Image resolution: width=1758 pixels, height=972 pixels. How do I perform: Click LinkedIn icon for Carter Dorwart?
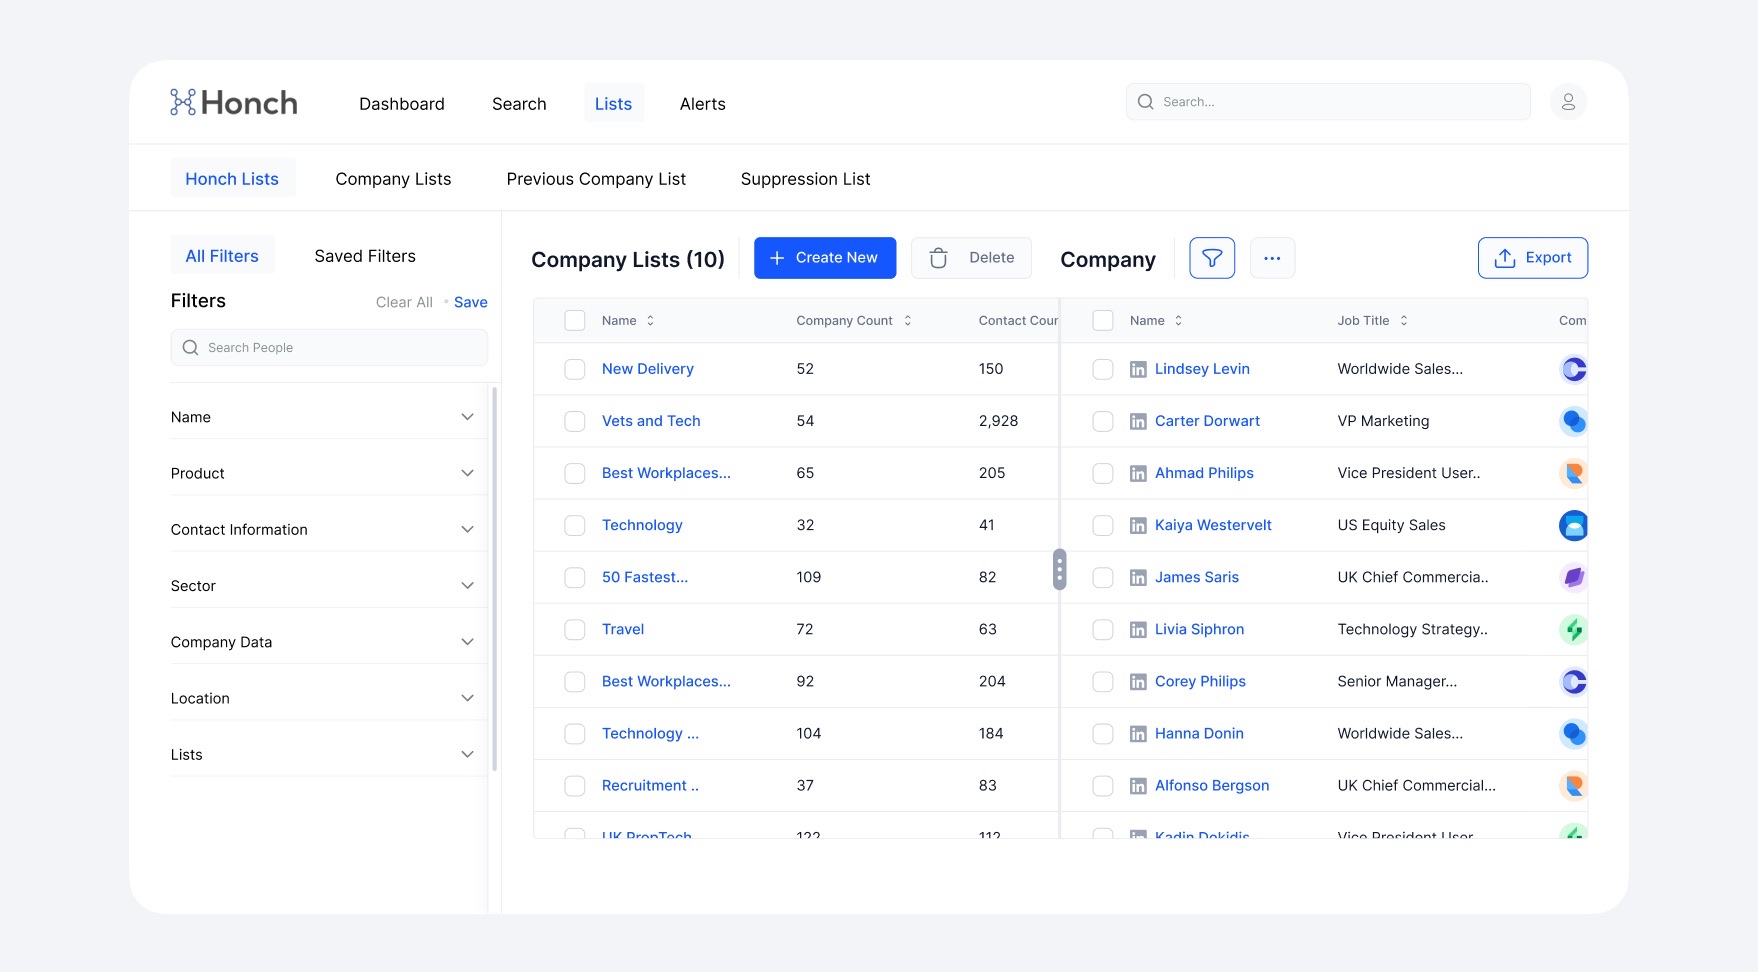click(x=1138, y=421)
